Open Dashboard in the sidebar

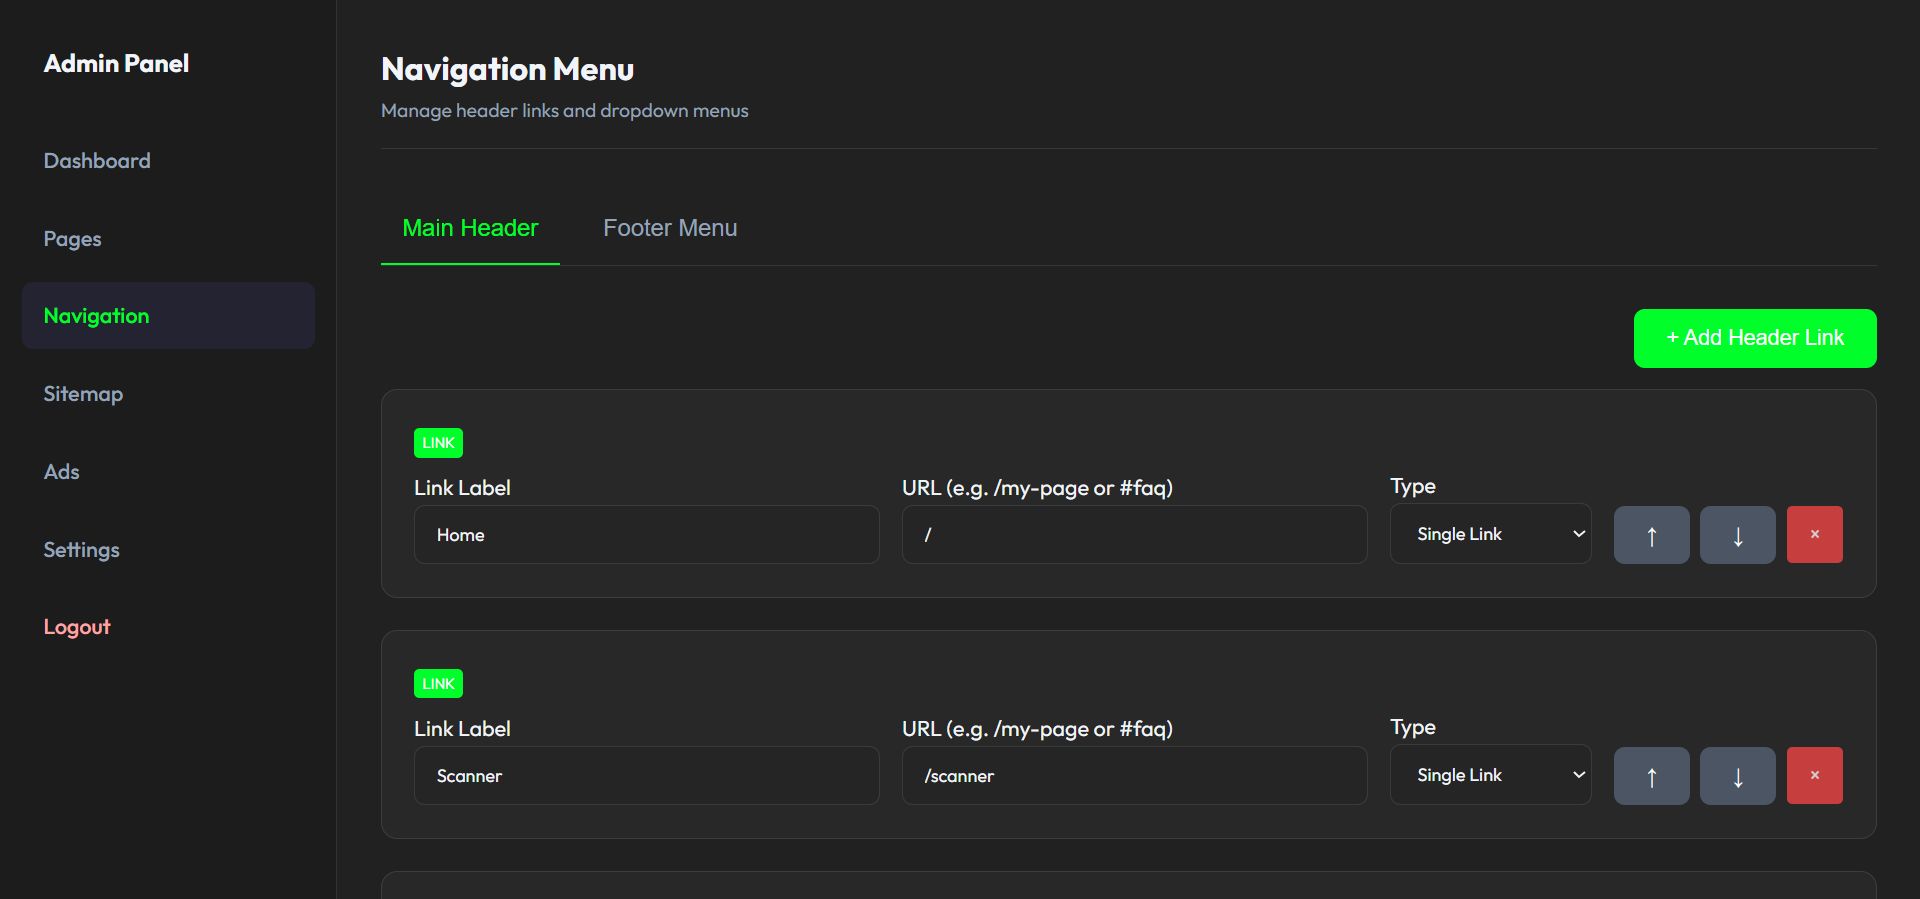click(x=97, y=161)
